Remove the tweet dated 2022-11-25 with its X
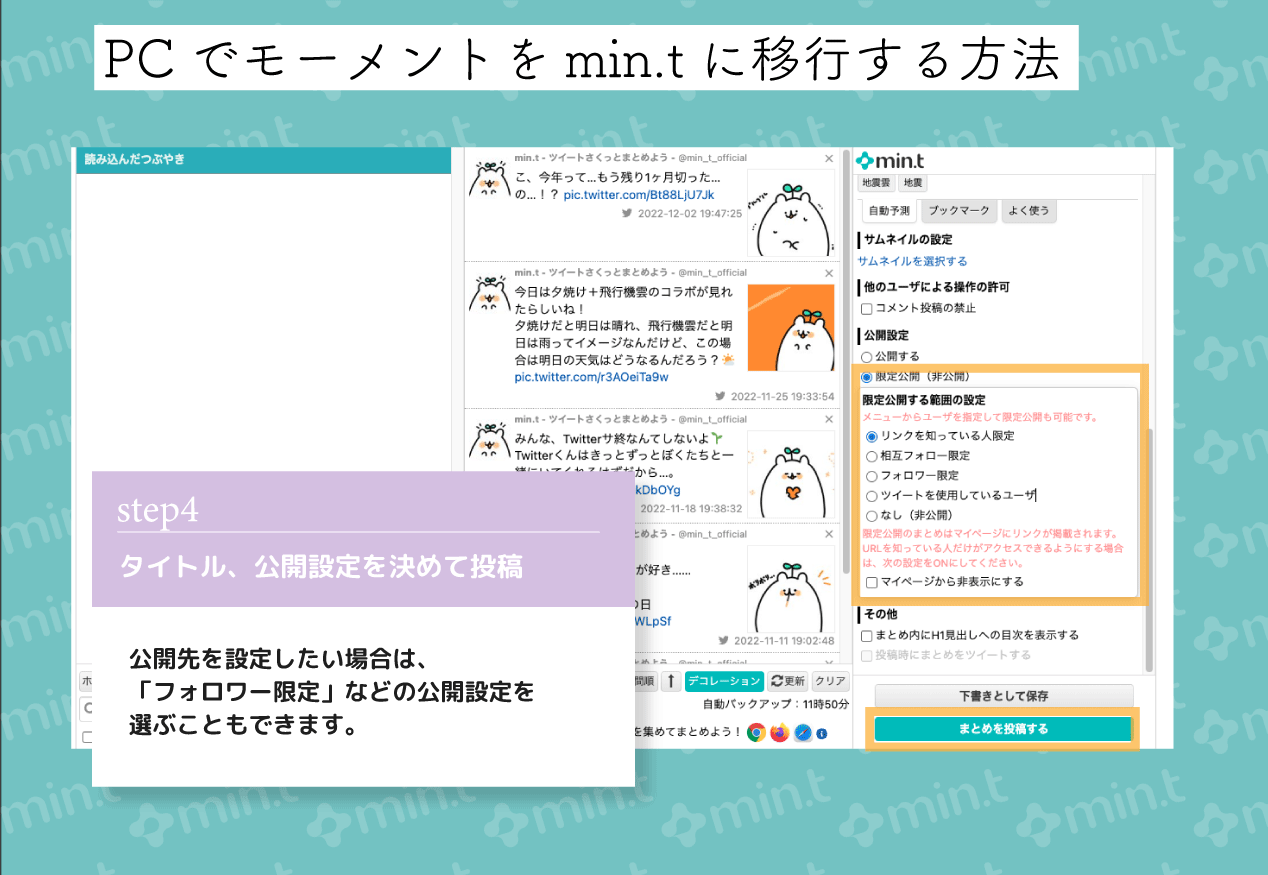Screen dimensions: 1268x875 829,272
